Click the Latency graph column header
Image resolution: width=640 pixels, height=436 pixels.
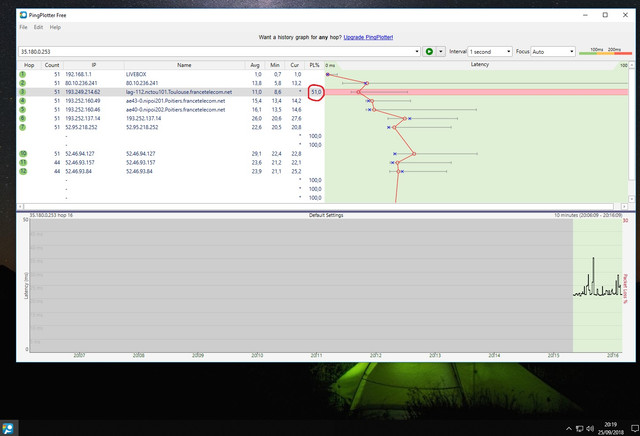tap(480, 65)
